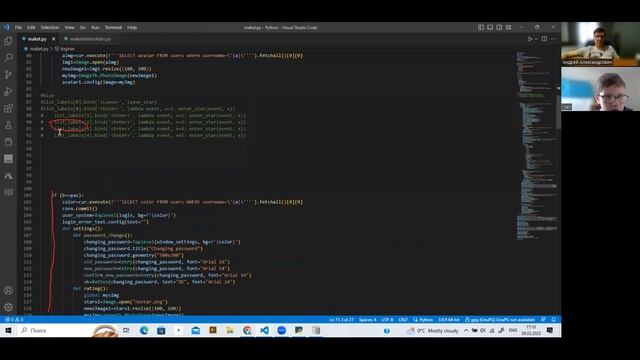Expand the logwin symbol in breadcrumb
The image size is (640, 360).
pyautogui.click(x=67, y=49)
